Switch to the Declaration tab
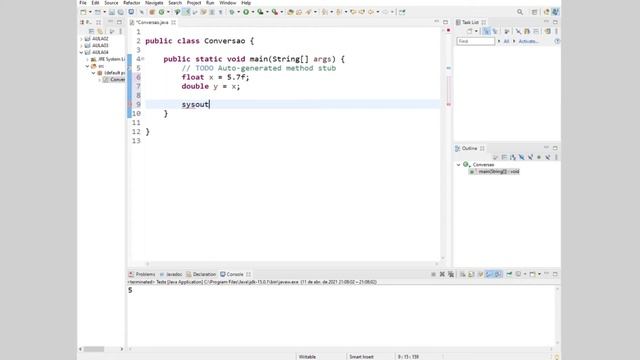 point(201,274)
